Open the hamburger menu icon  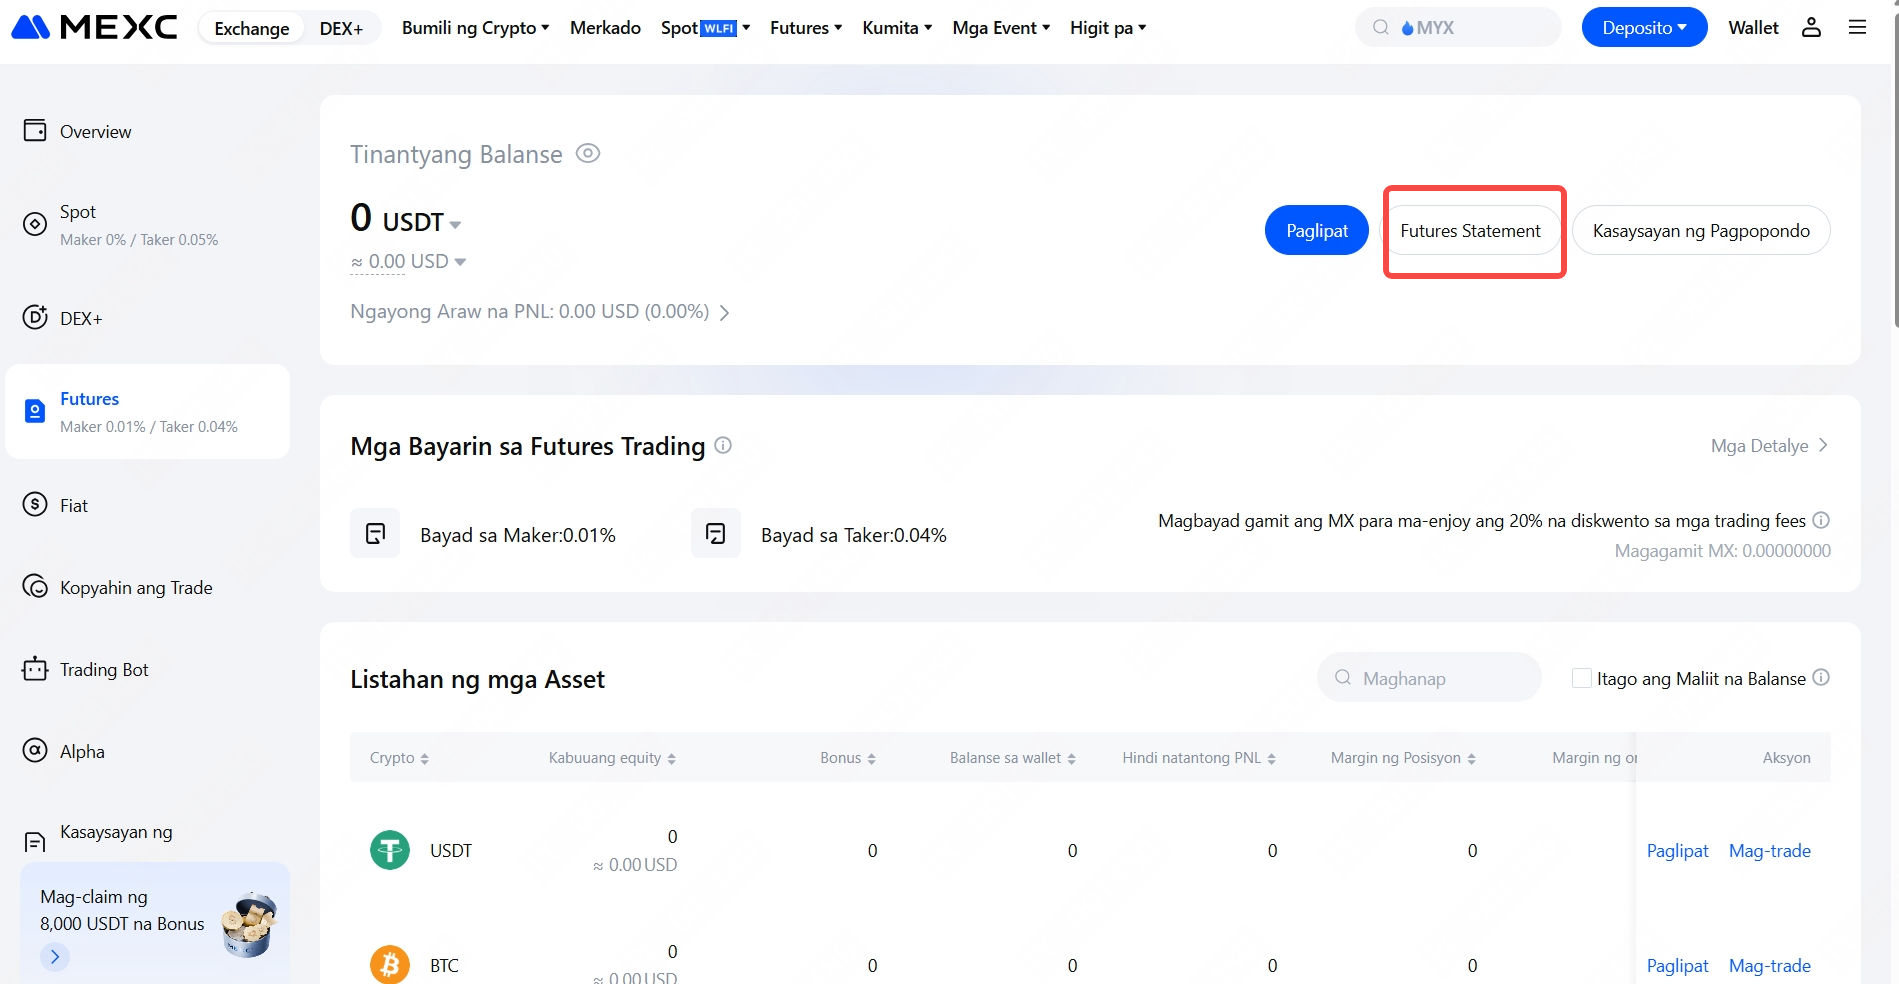(1857, 28)
